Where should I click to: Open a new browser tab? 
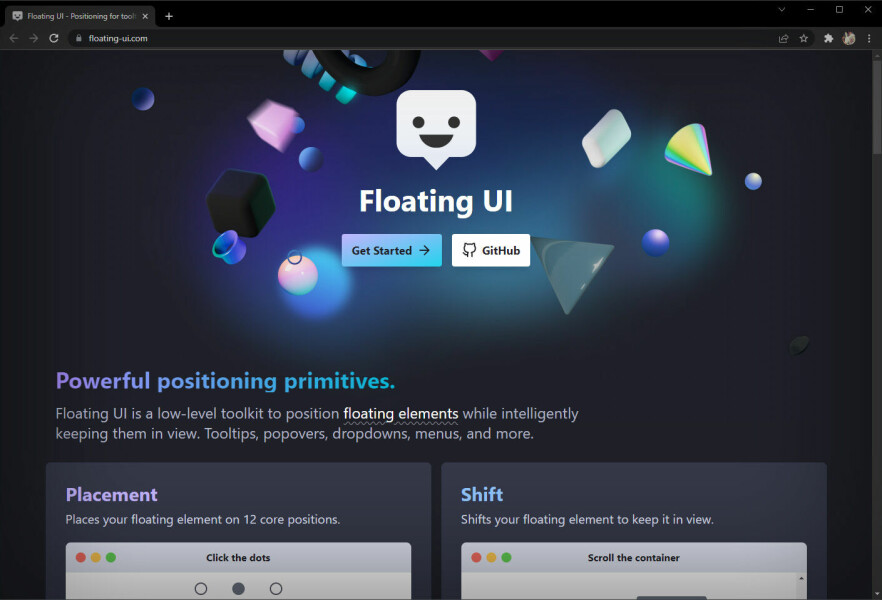(169, 16)
